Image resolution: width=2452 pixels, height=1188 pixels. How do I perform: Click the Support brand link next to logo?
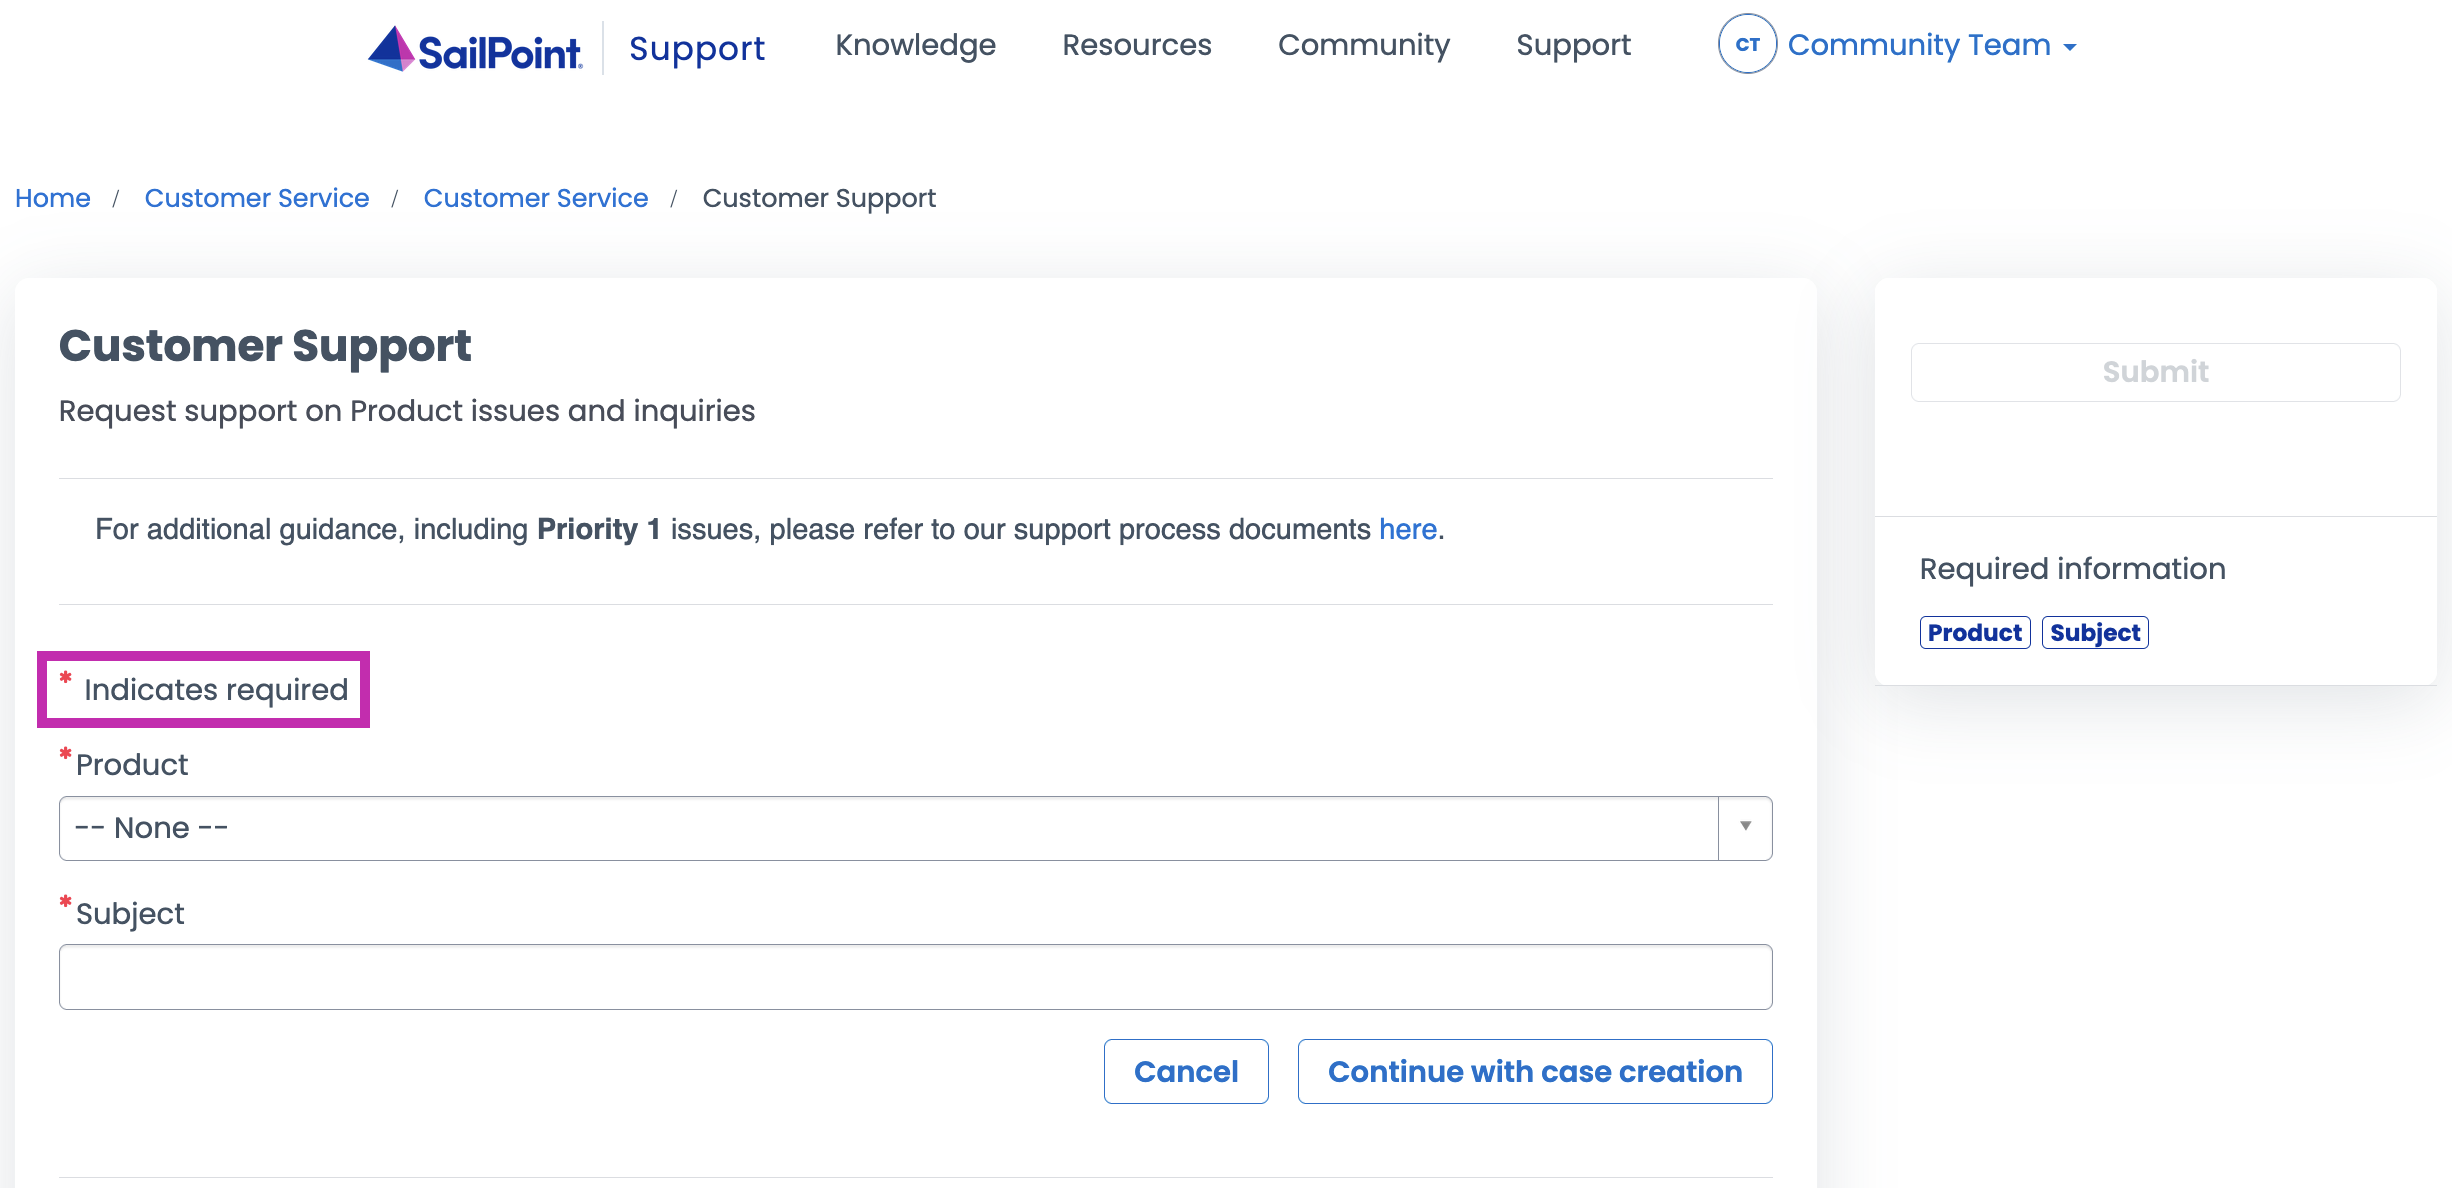click(696, 48)
